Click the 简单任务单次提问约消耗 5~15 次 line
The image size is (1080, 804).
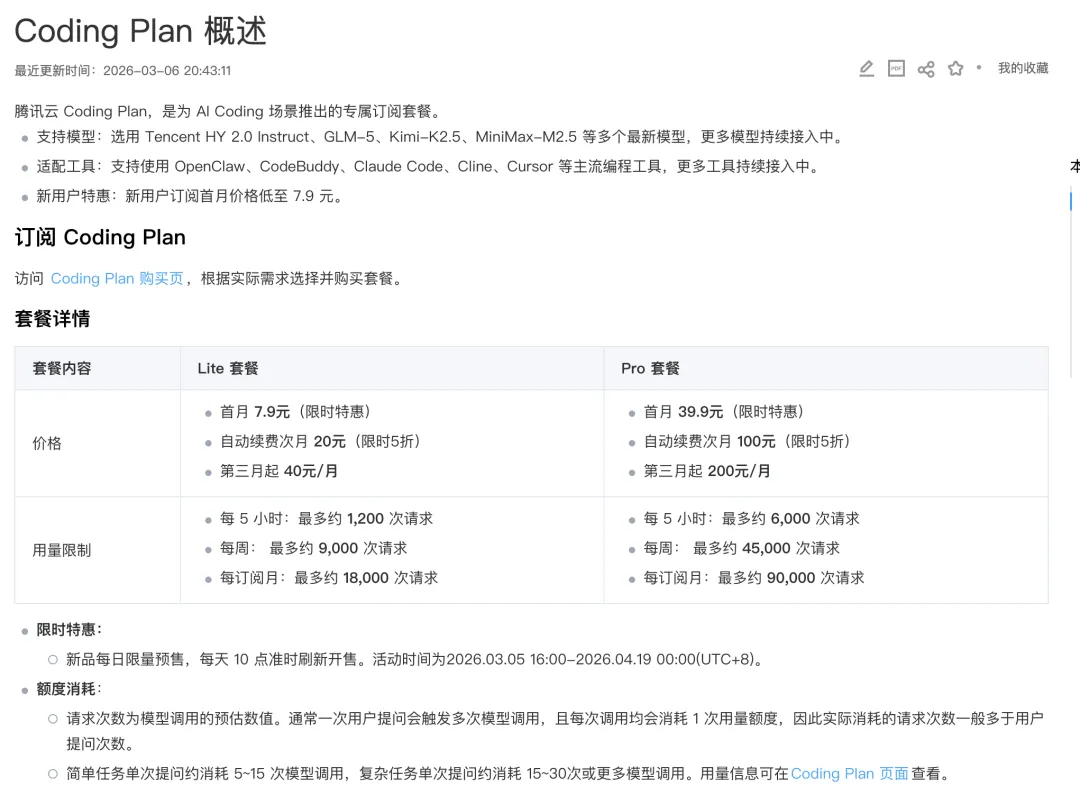point(509,774)
